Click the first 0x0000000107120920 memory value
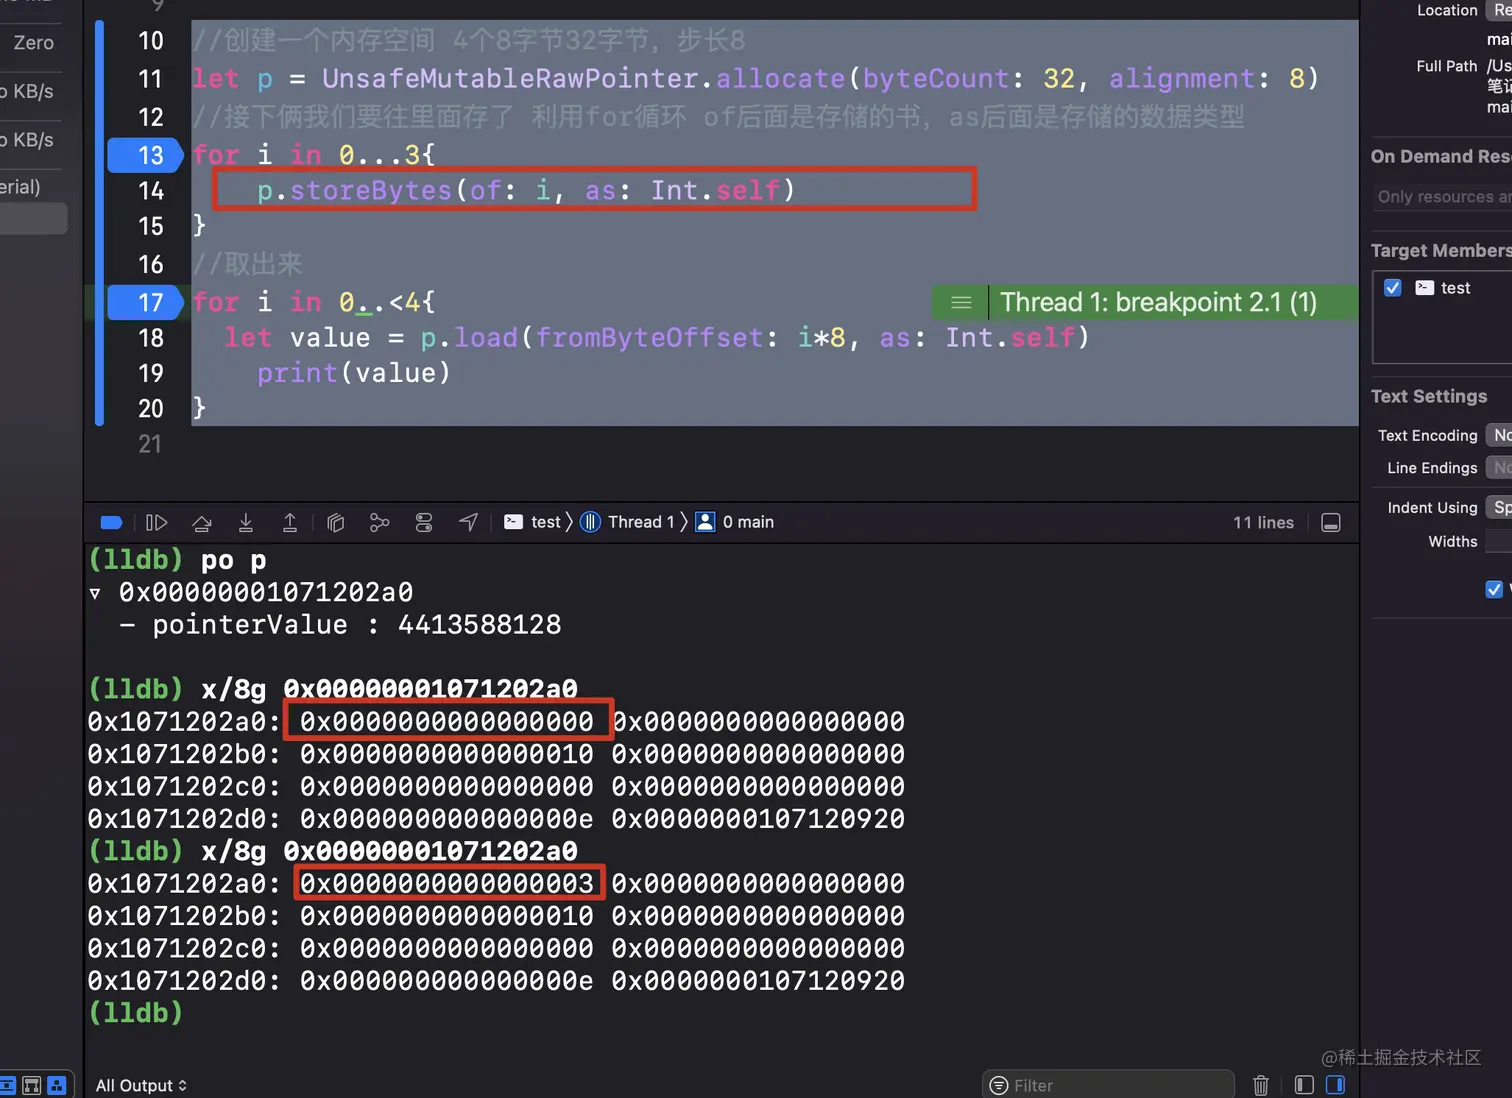Image resolution: width=1512 pixels, height=1098 pixels. (758, 818)
